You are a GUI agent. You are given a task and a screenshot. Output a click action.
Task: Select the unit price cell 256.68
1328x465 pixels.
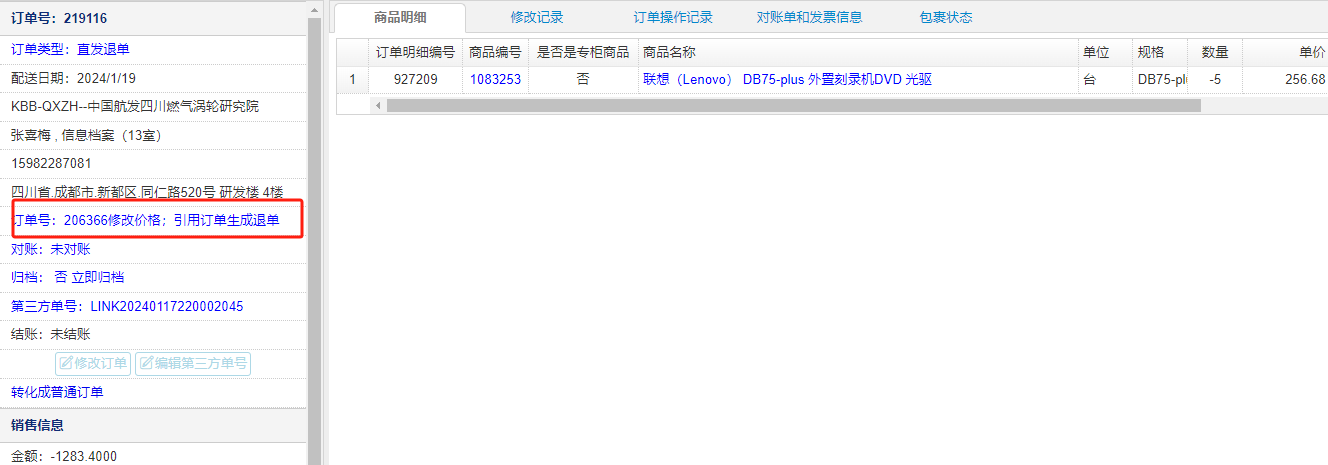coord(1285,79)
